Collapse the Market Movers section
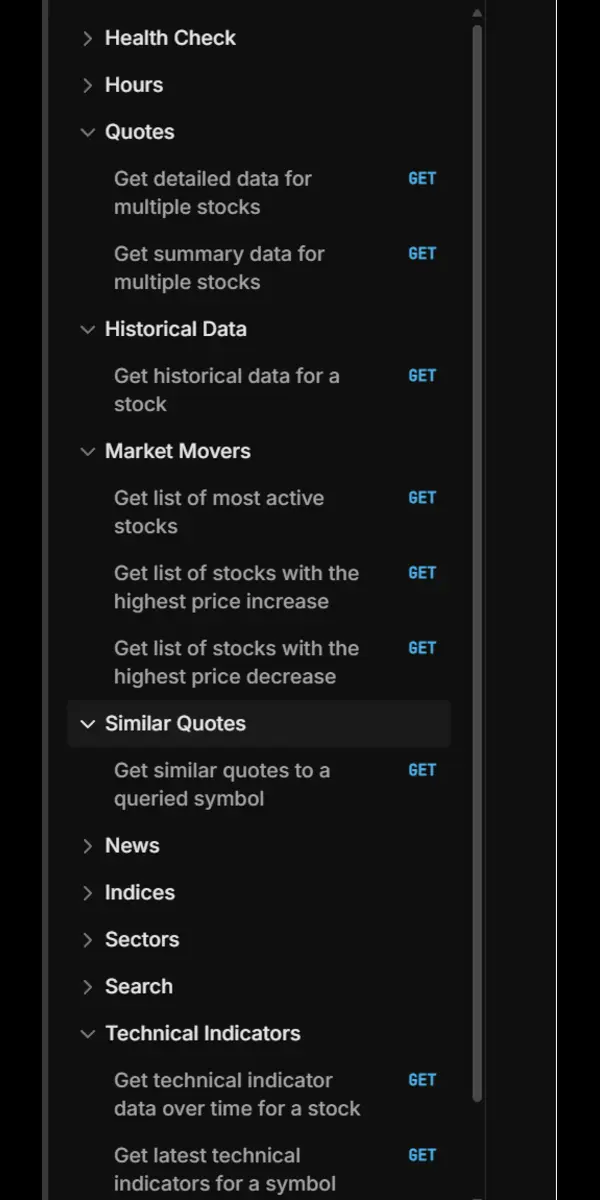Screen dimensions: 600x1200 coord(177,451)
